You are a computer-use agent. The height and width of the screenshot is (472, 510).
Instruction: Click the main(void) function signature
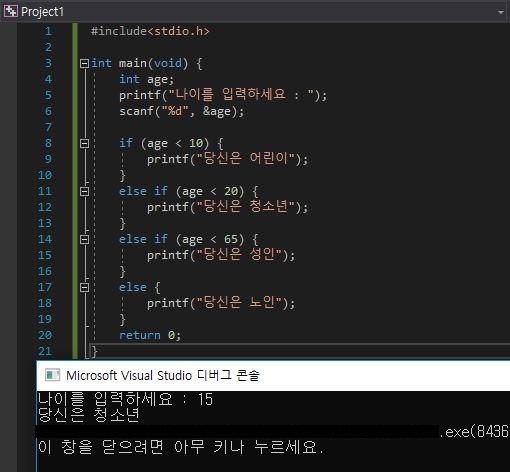tap(147, 63)
